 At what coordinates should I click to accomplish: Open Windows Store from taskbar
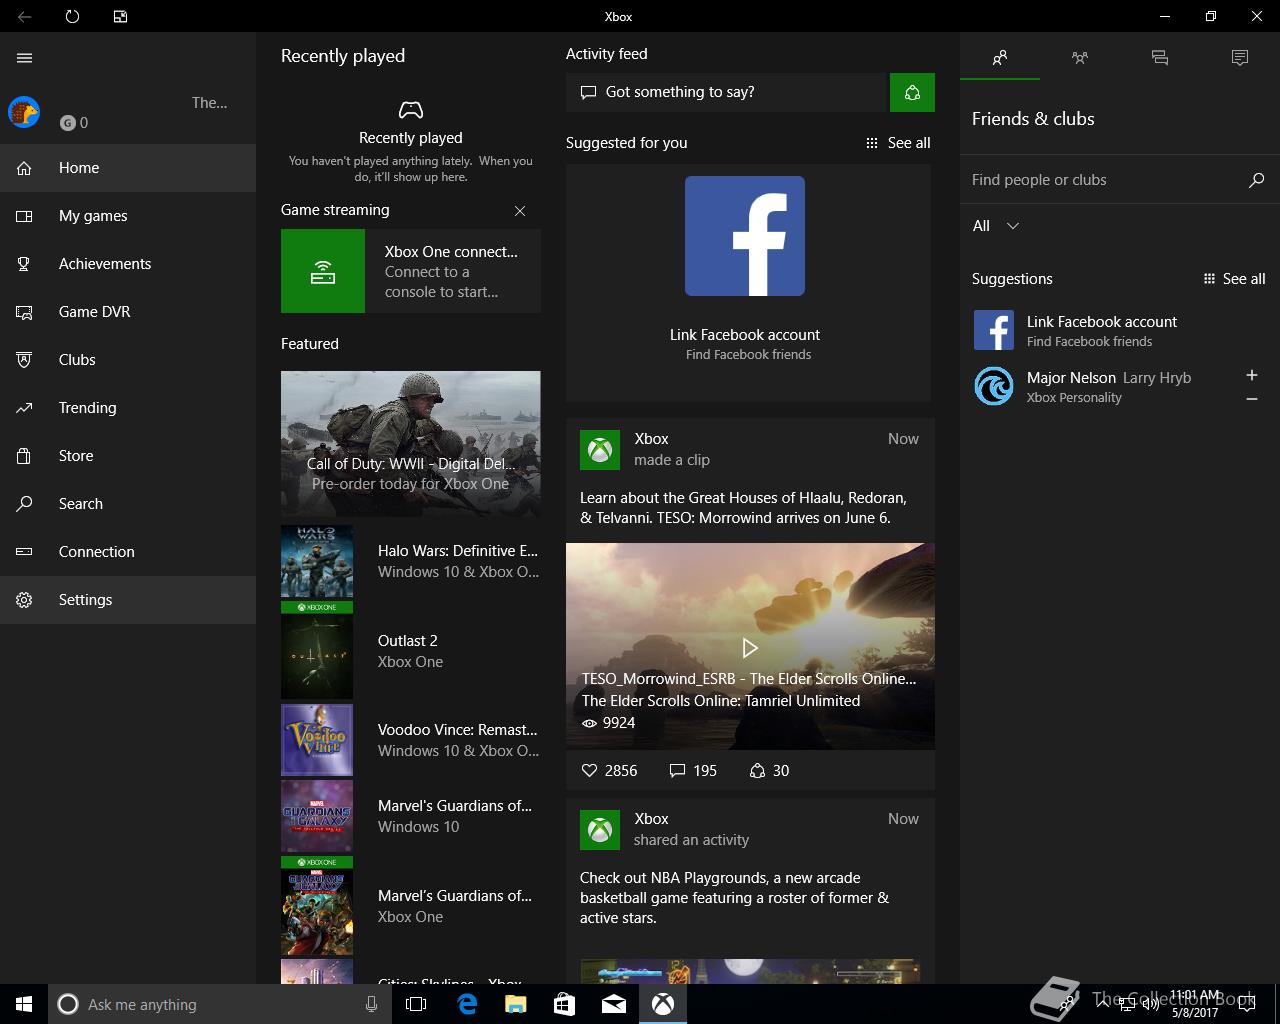[x=564, y=1004]
